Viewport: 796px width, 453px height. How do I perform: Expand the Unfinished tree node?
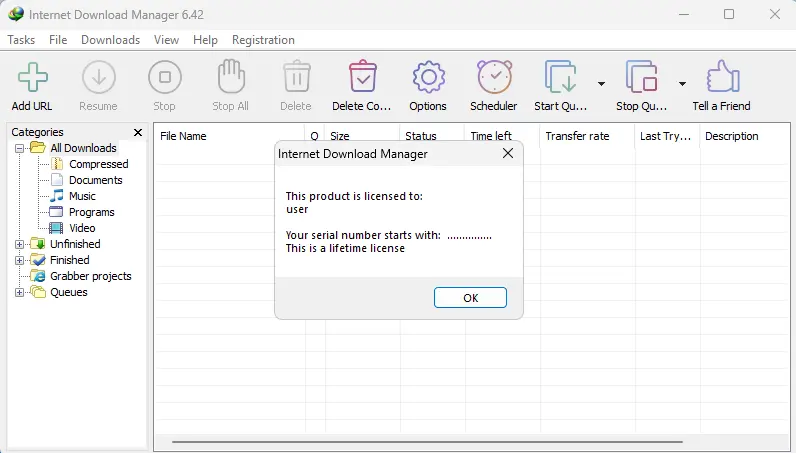(x=19, y=244)
